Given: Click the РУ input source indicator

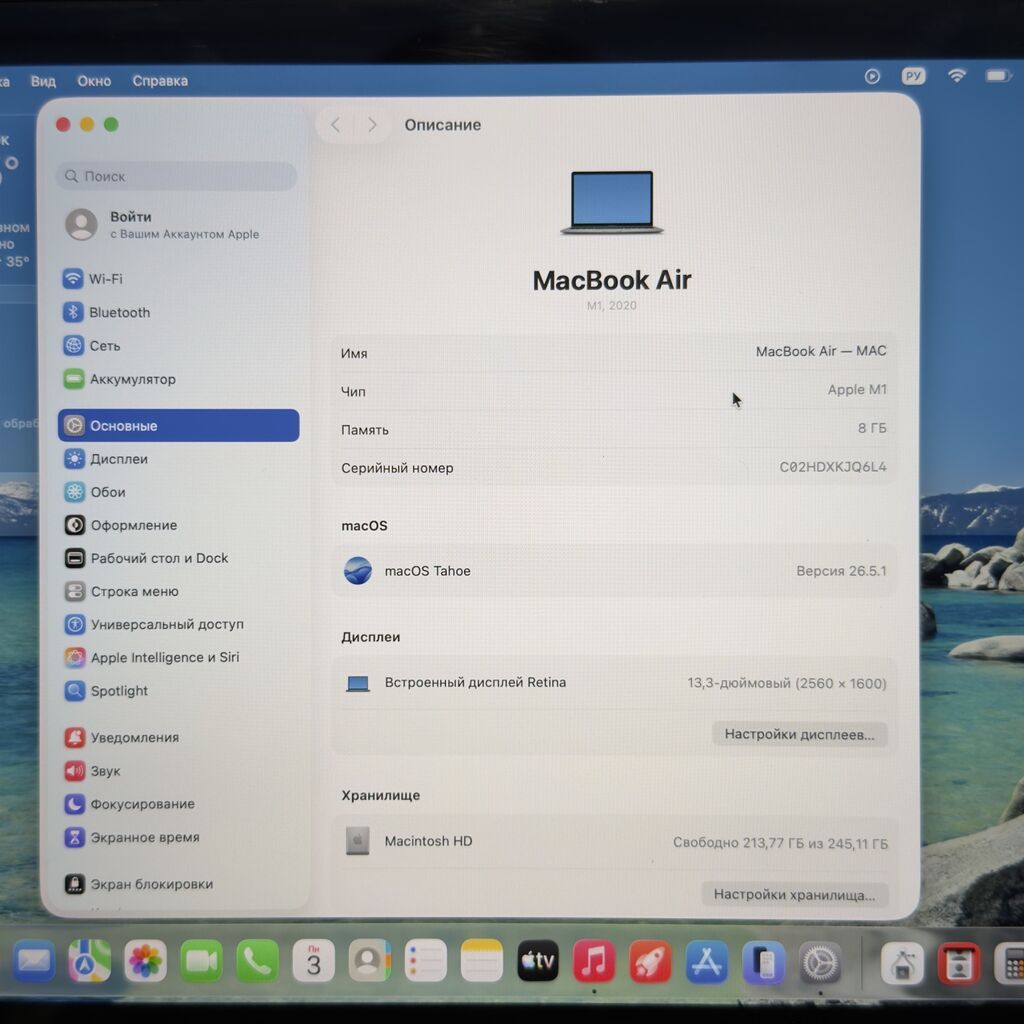Looking at the screenshot, I should tap(914, 76).
